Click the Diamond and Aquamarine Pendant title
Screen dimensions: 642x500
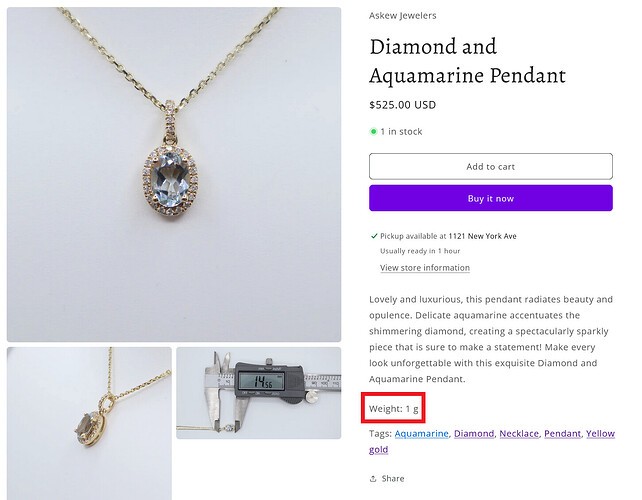point(467,61)
